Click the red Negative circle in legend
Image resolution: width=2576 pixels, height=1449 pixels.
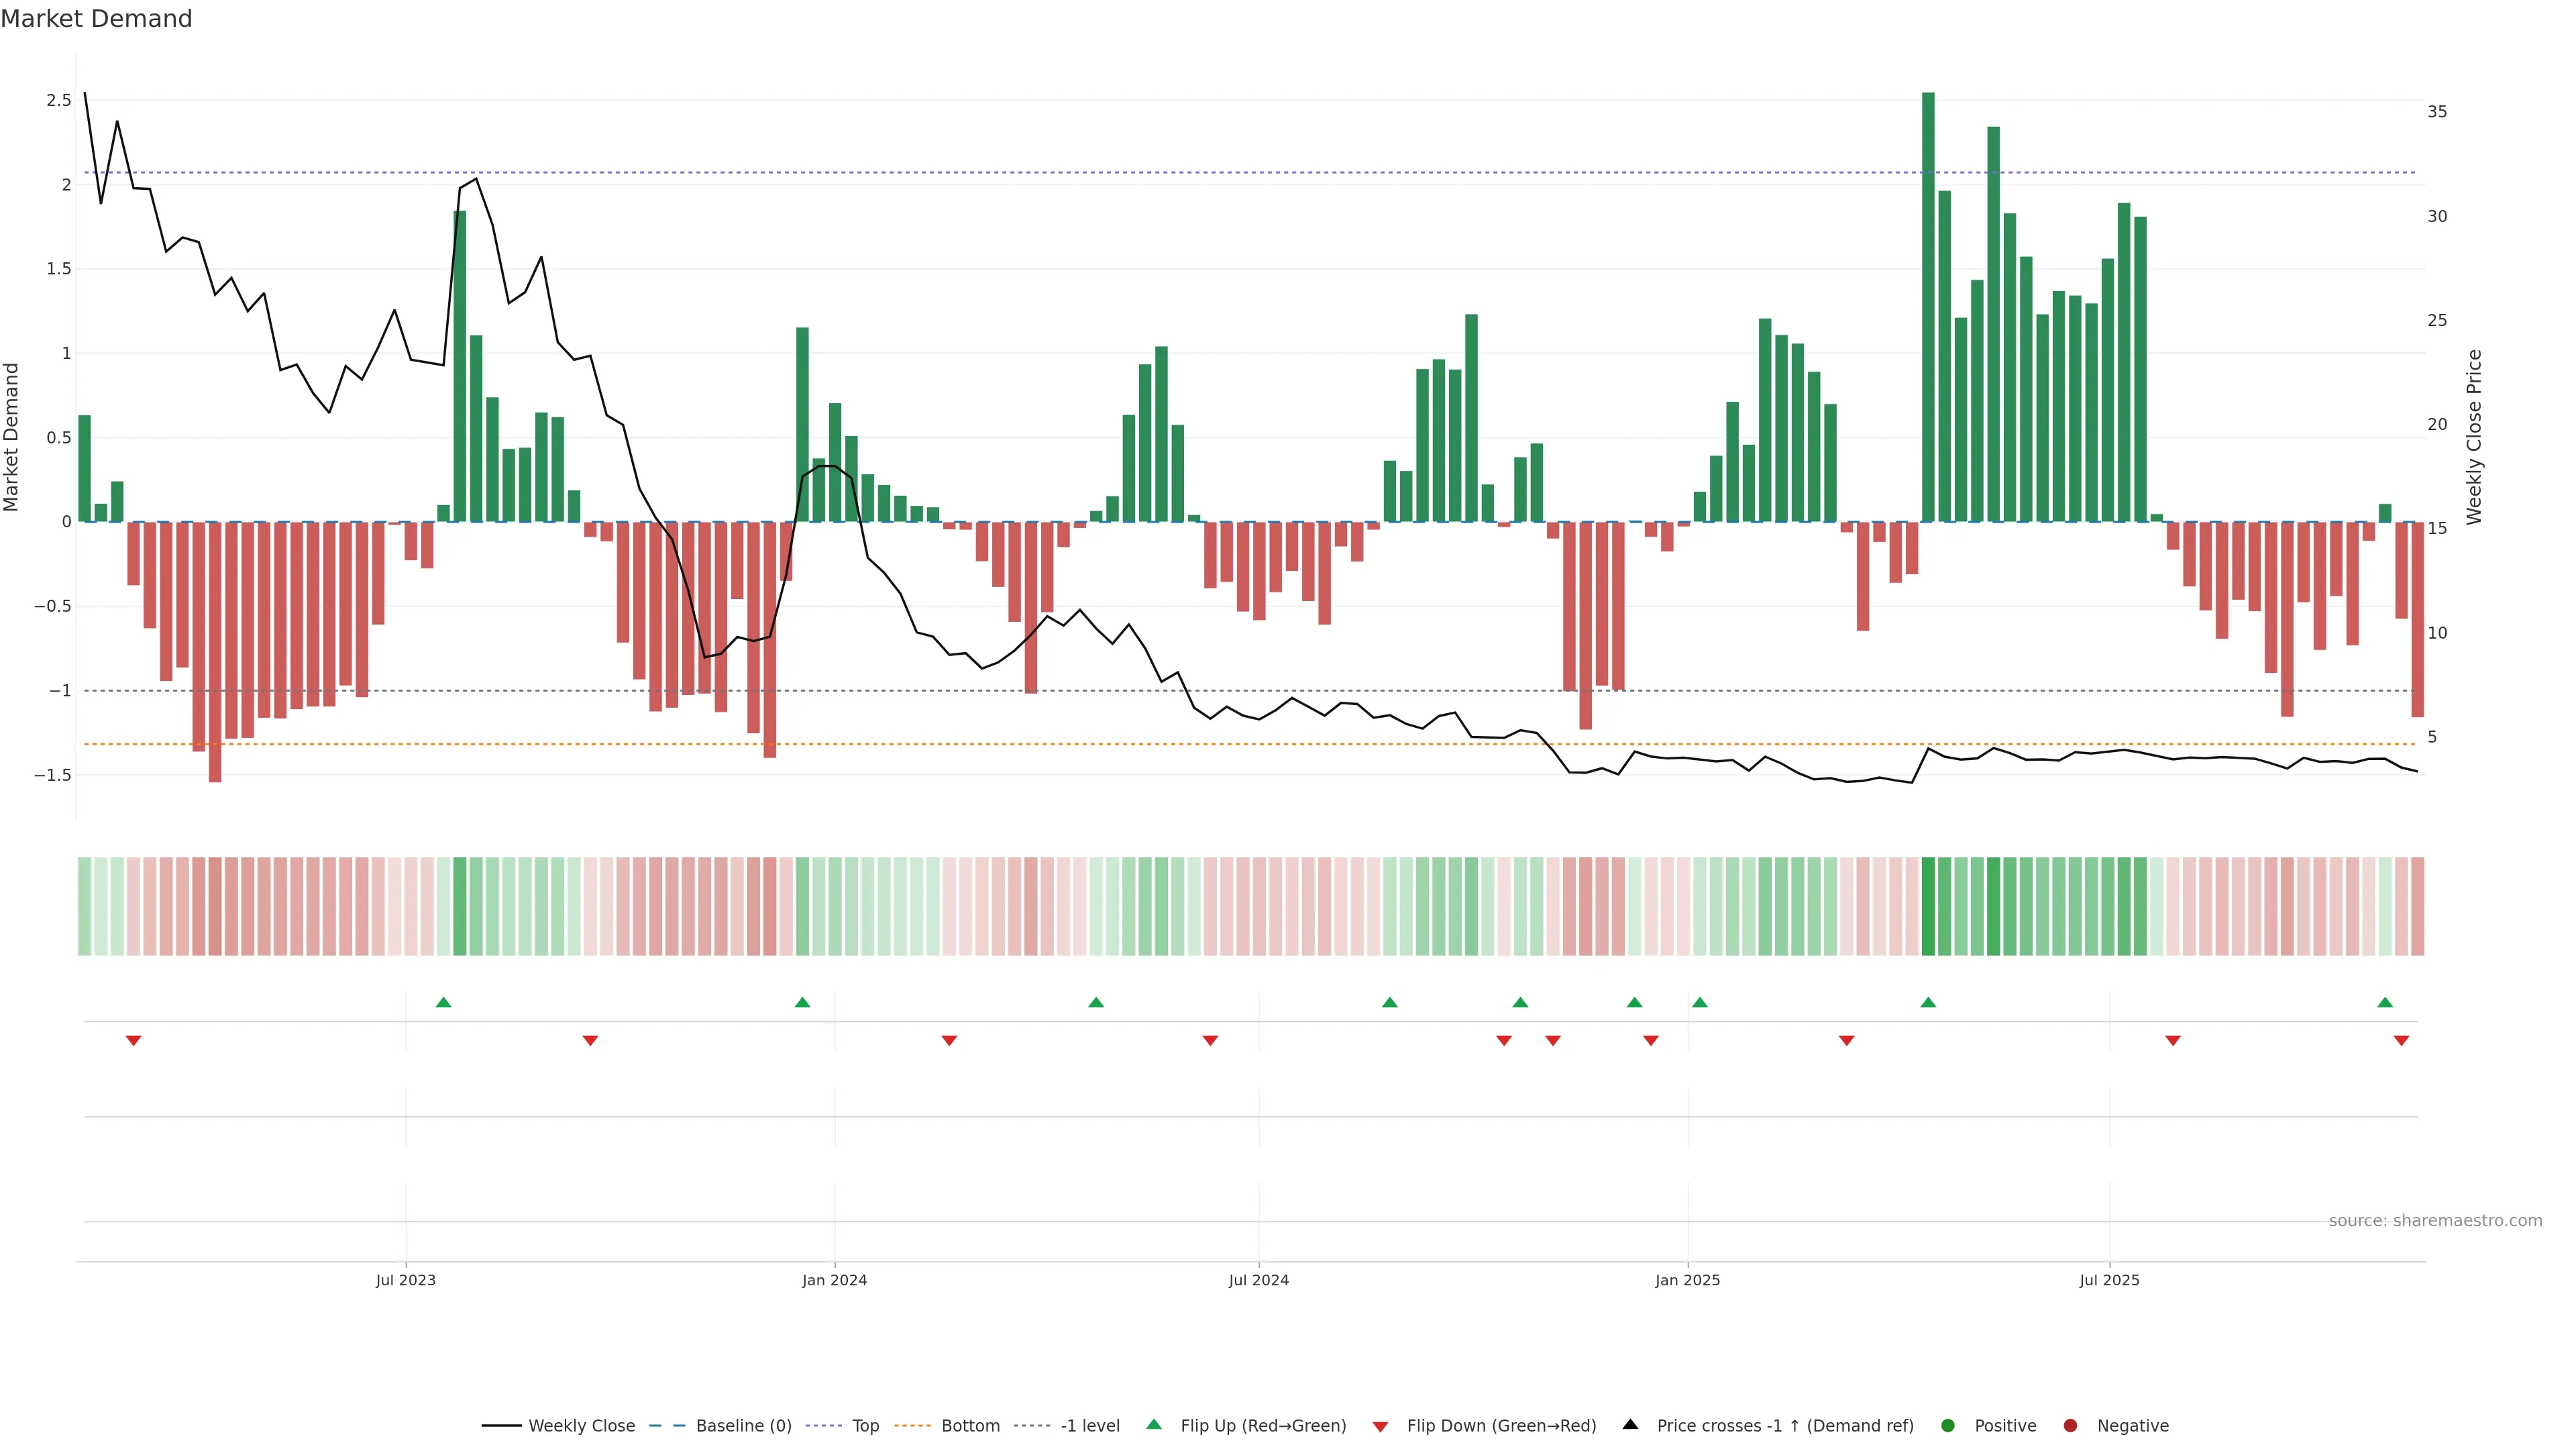coord(2070,1425)
